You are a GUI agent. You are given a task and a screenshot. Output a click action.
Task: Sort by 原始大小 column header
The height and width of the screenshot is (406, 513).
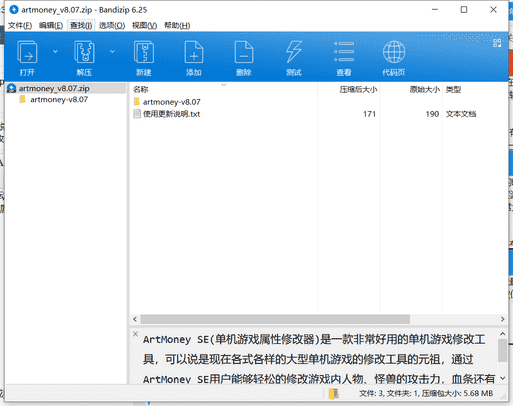[424, 89]
